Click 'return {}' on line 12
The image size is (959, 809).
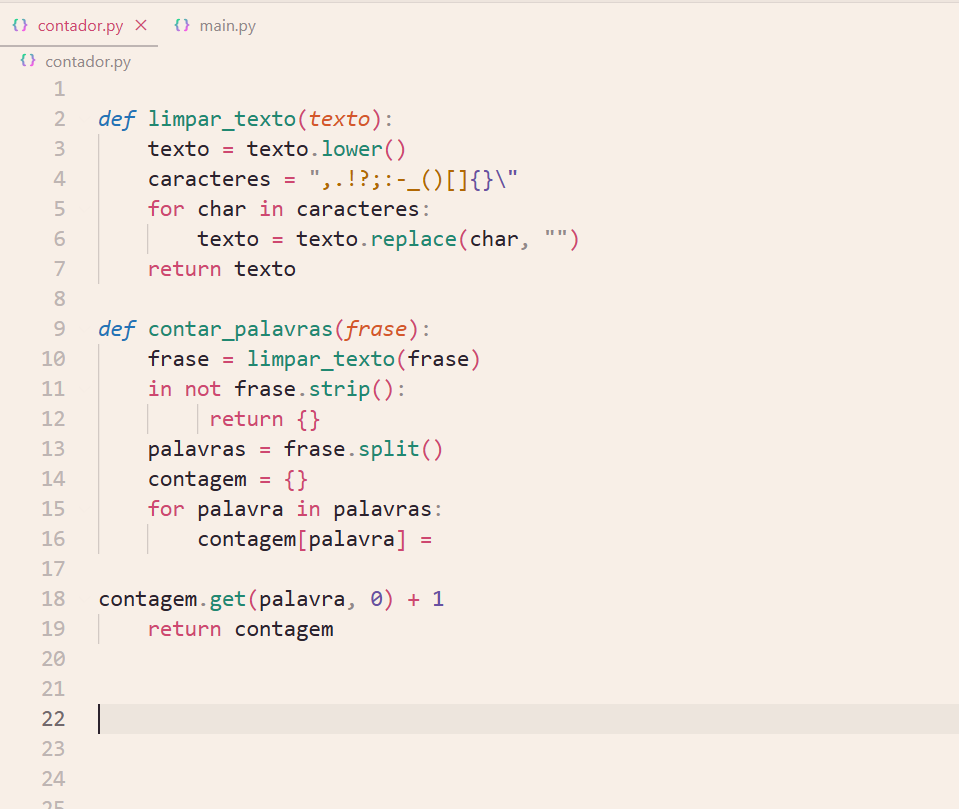pos(265,419)
